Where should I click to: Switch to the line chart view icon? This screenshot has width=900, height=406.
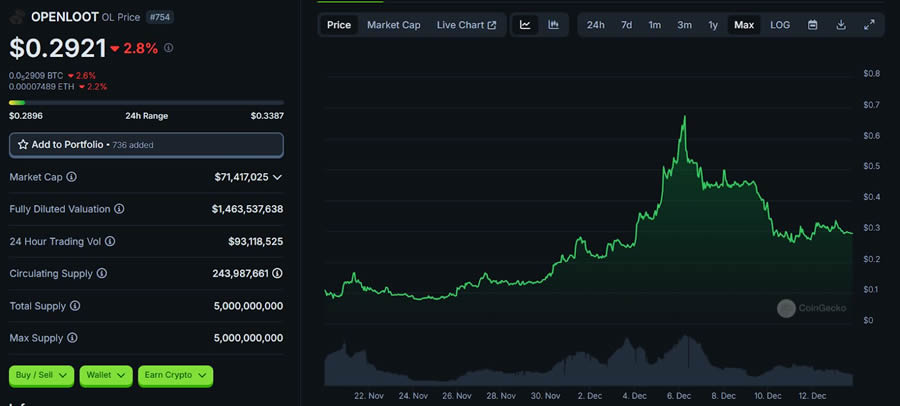coord(525,25)
